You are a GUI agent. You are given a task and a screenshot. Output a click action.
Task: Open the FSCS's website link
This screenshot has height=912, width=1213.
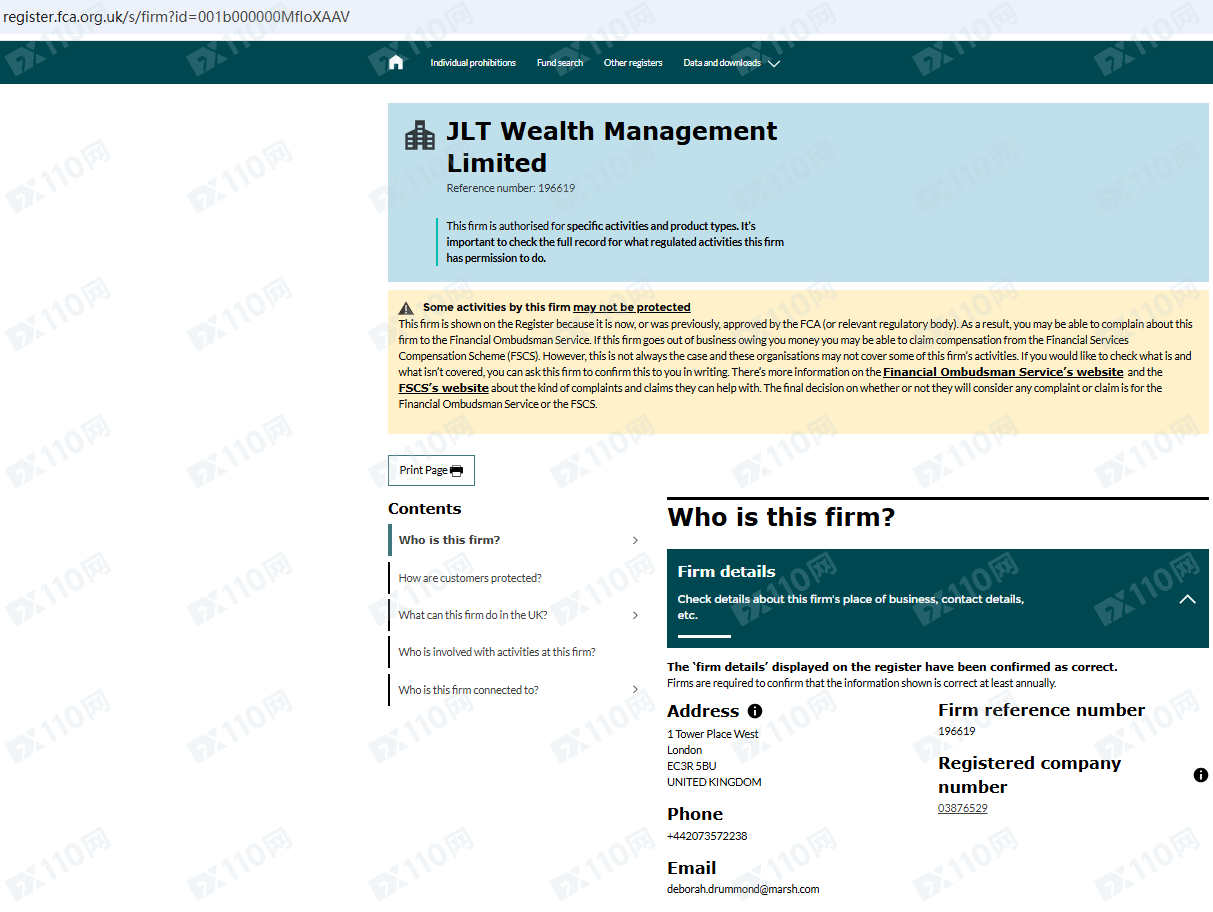(x=443, y=388)
